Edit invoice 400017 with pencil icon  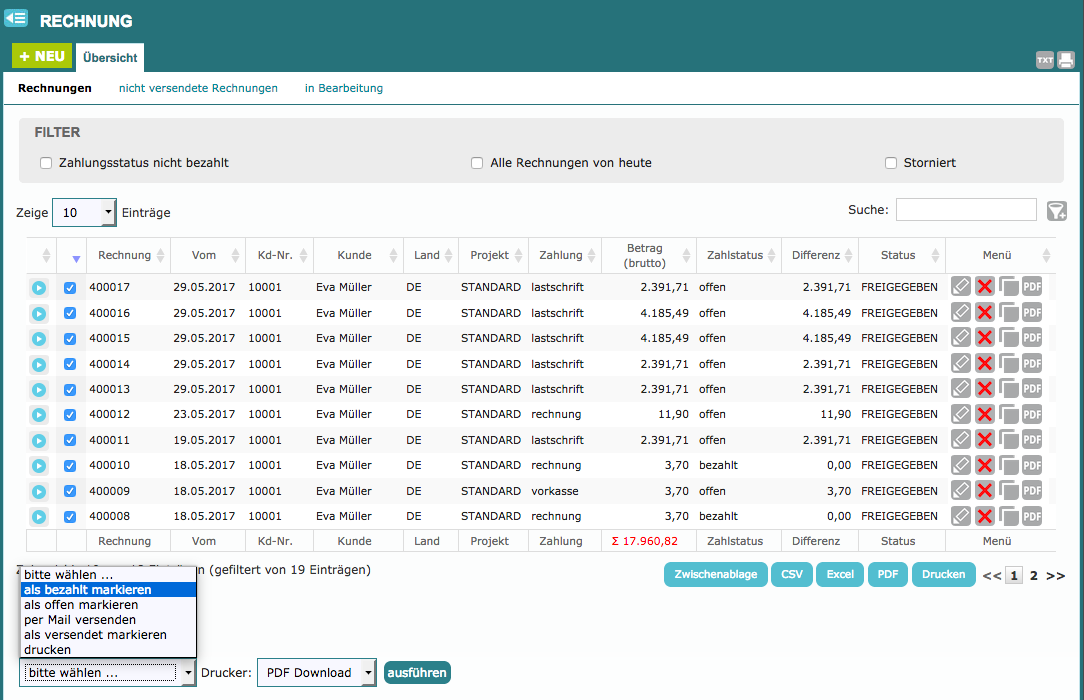961,287
